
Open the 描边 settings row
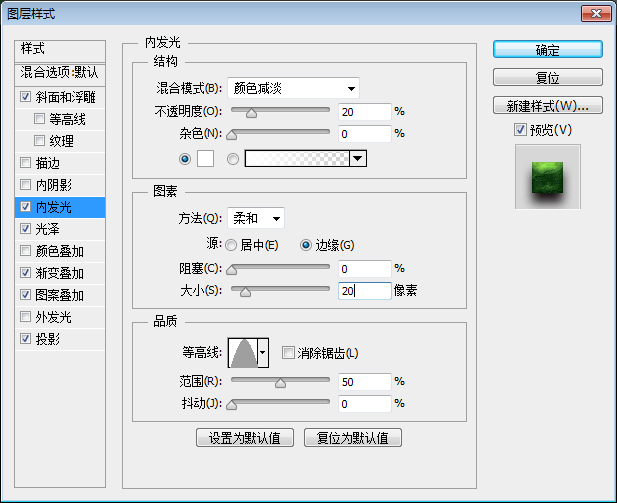(60, 163)
